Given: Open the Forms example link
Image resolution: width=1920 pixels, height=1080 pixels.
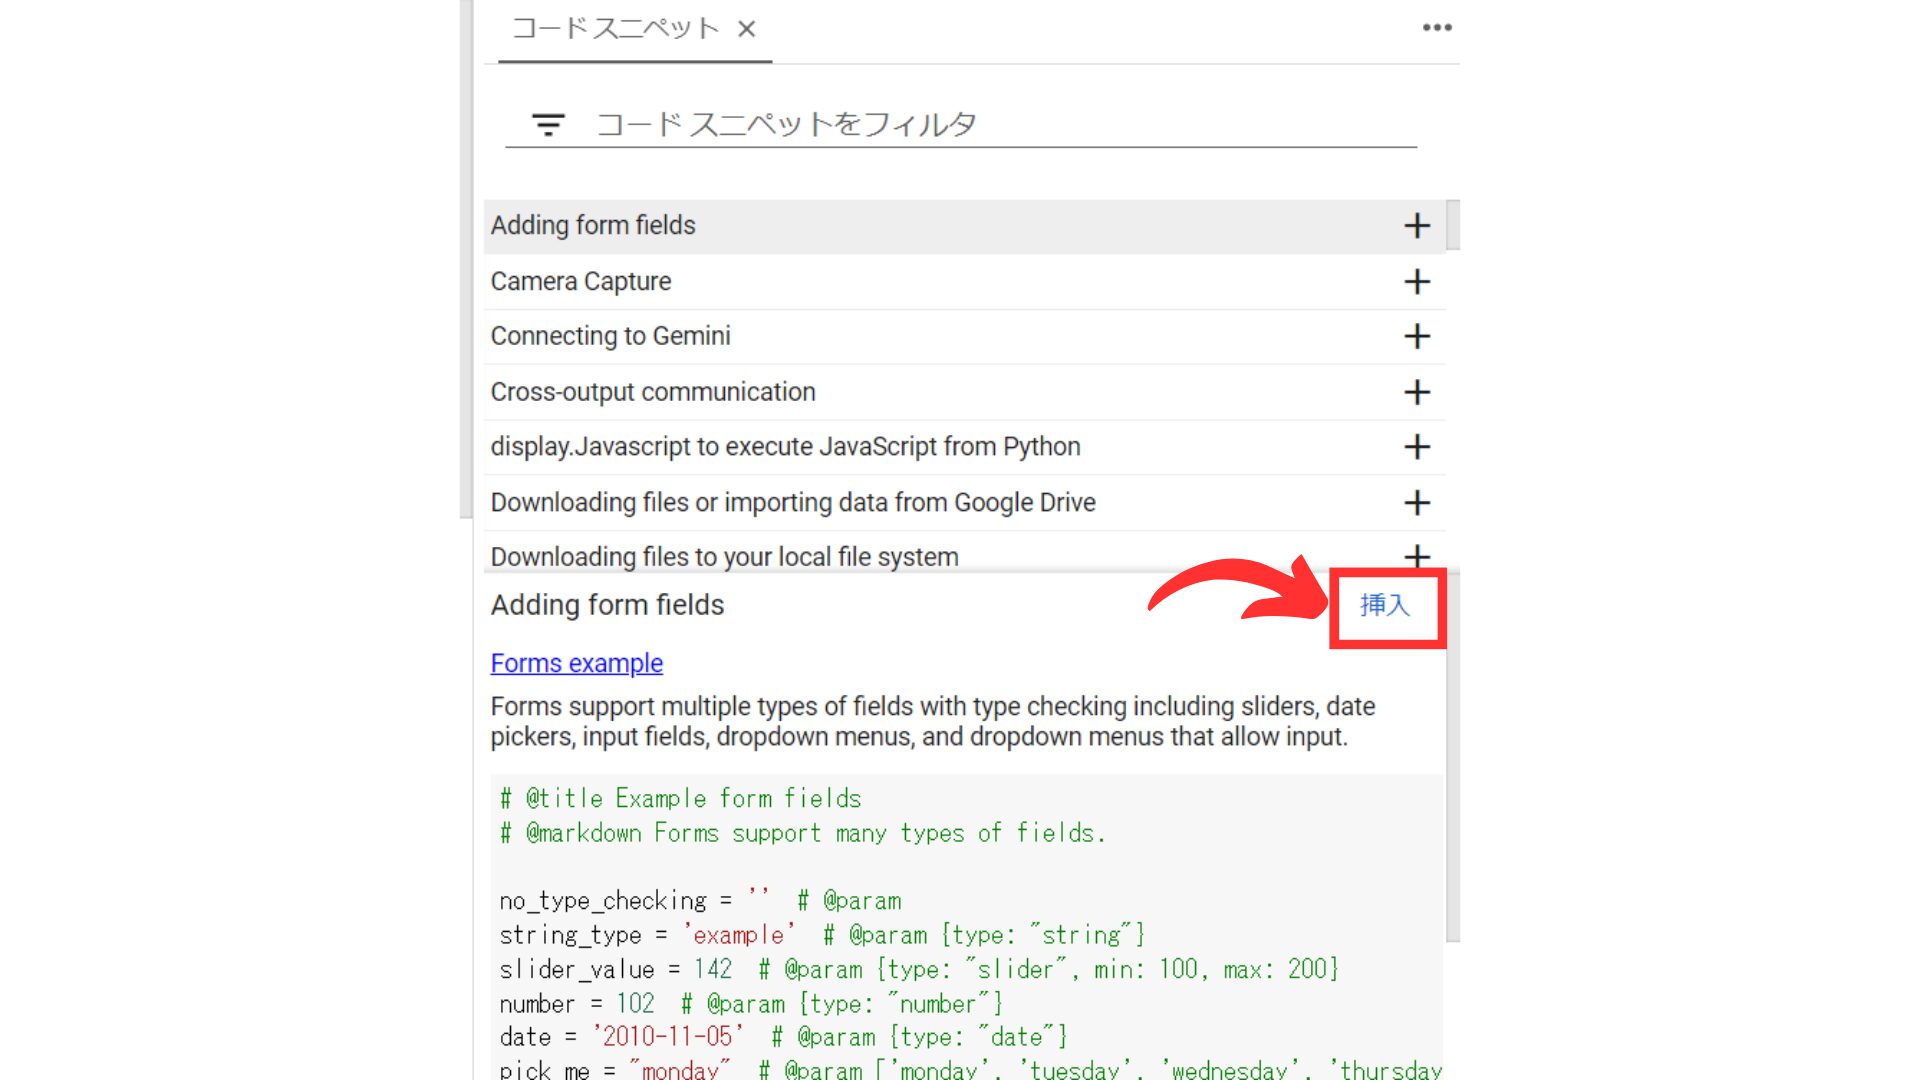Looking at the screenshot, I should [x=576, y=663].
